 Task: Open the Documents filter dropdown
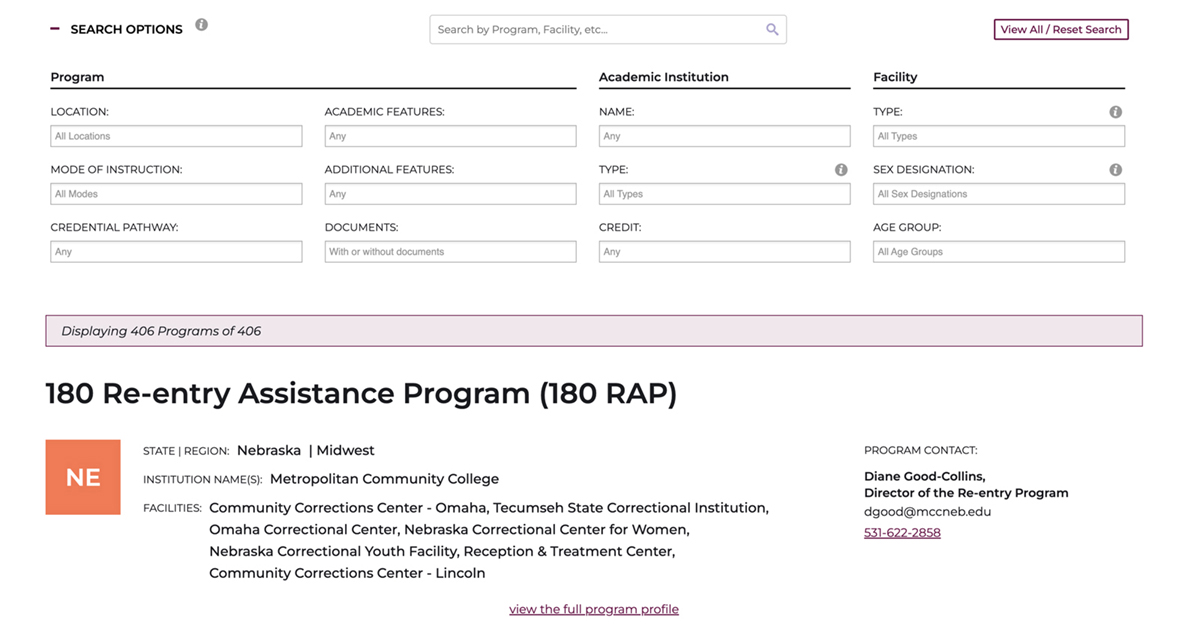[450, 252]
